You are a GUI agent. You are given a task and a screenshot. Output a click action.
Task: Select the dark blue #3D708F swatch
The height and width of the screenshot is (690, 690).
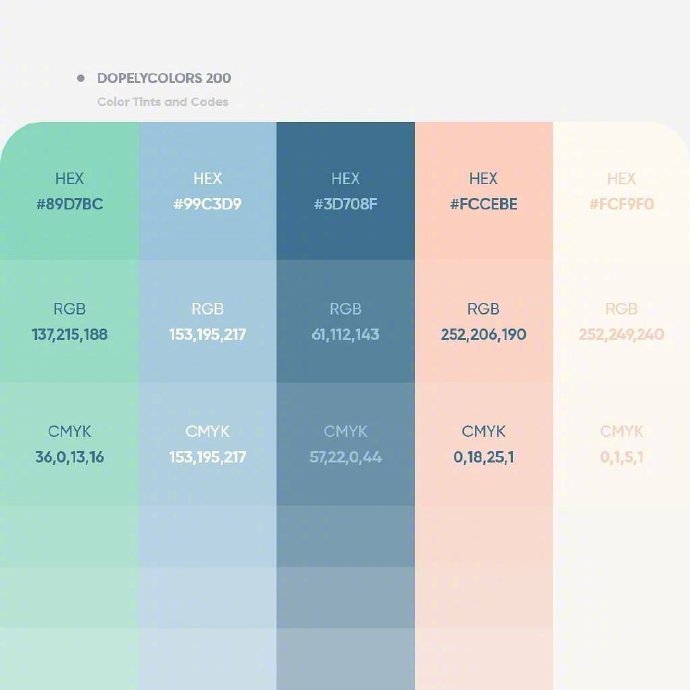coord(345,191)
